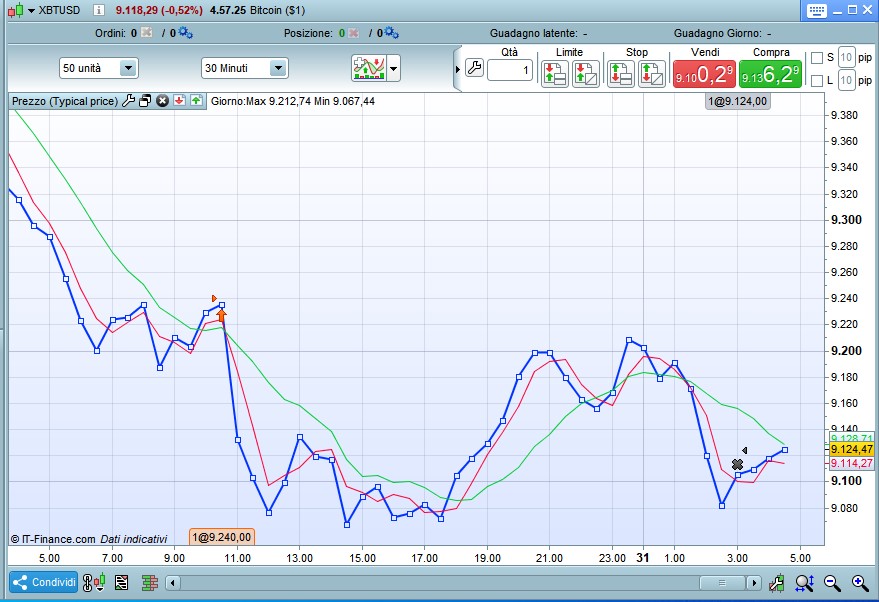Screen dimensions: 879x602
Task: Click the X close marker on chart
Action: [737, 465]
